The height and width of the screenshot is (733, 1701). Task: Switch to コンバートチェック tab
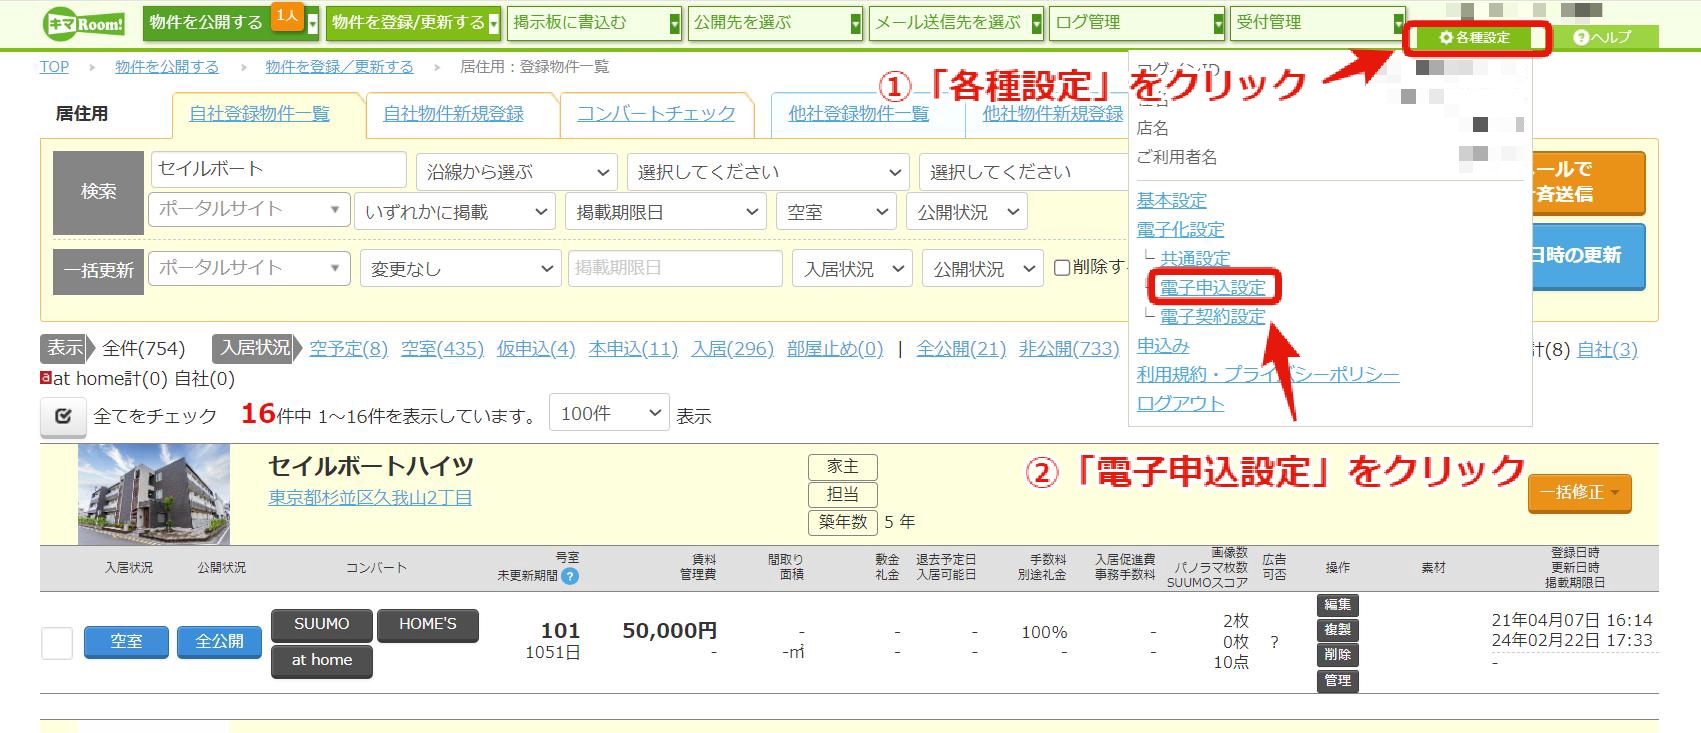656,114
